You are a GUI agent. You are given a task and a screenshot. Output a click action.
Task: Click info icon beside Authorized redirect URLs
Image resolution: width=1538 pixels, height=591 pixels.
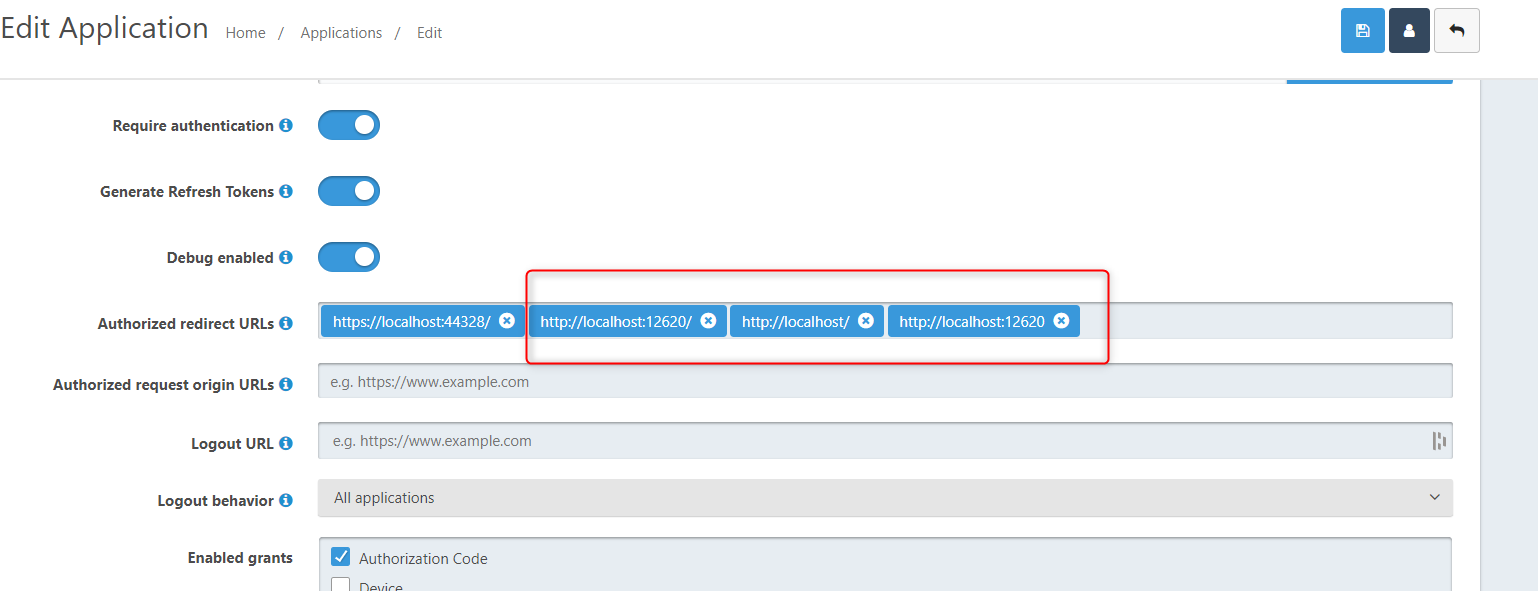pyautogui.click(x=286, y=324)
